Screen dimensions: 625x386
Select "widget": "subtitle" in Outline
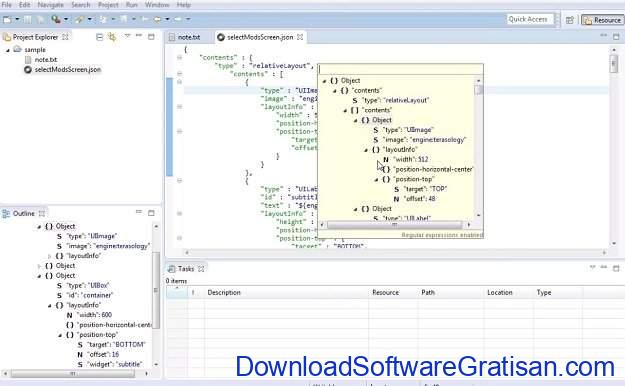click(x=115, y=364)
